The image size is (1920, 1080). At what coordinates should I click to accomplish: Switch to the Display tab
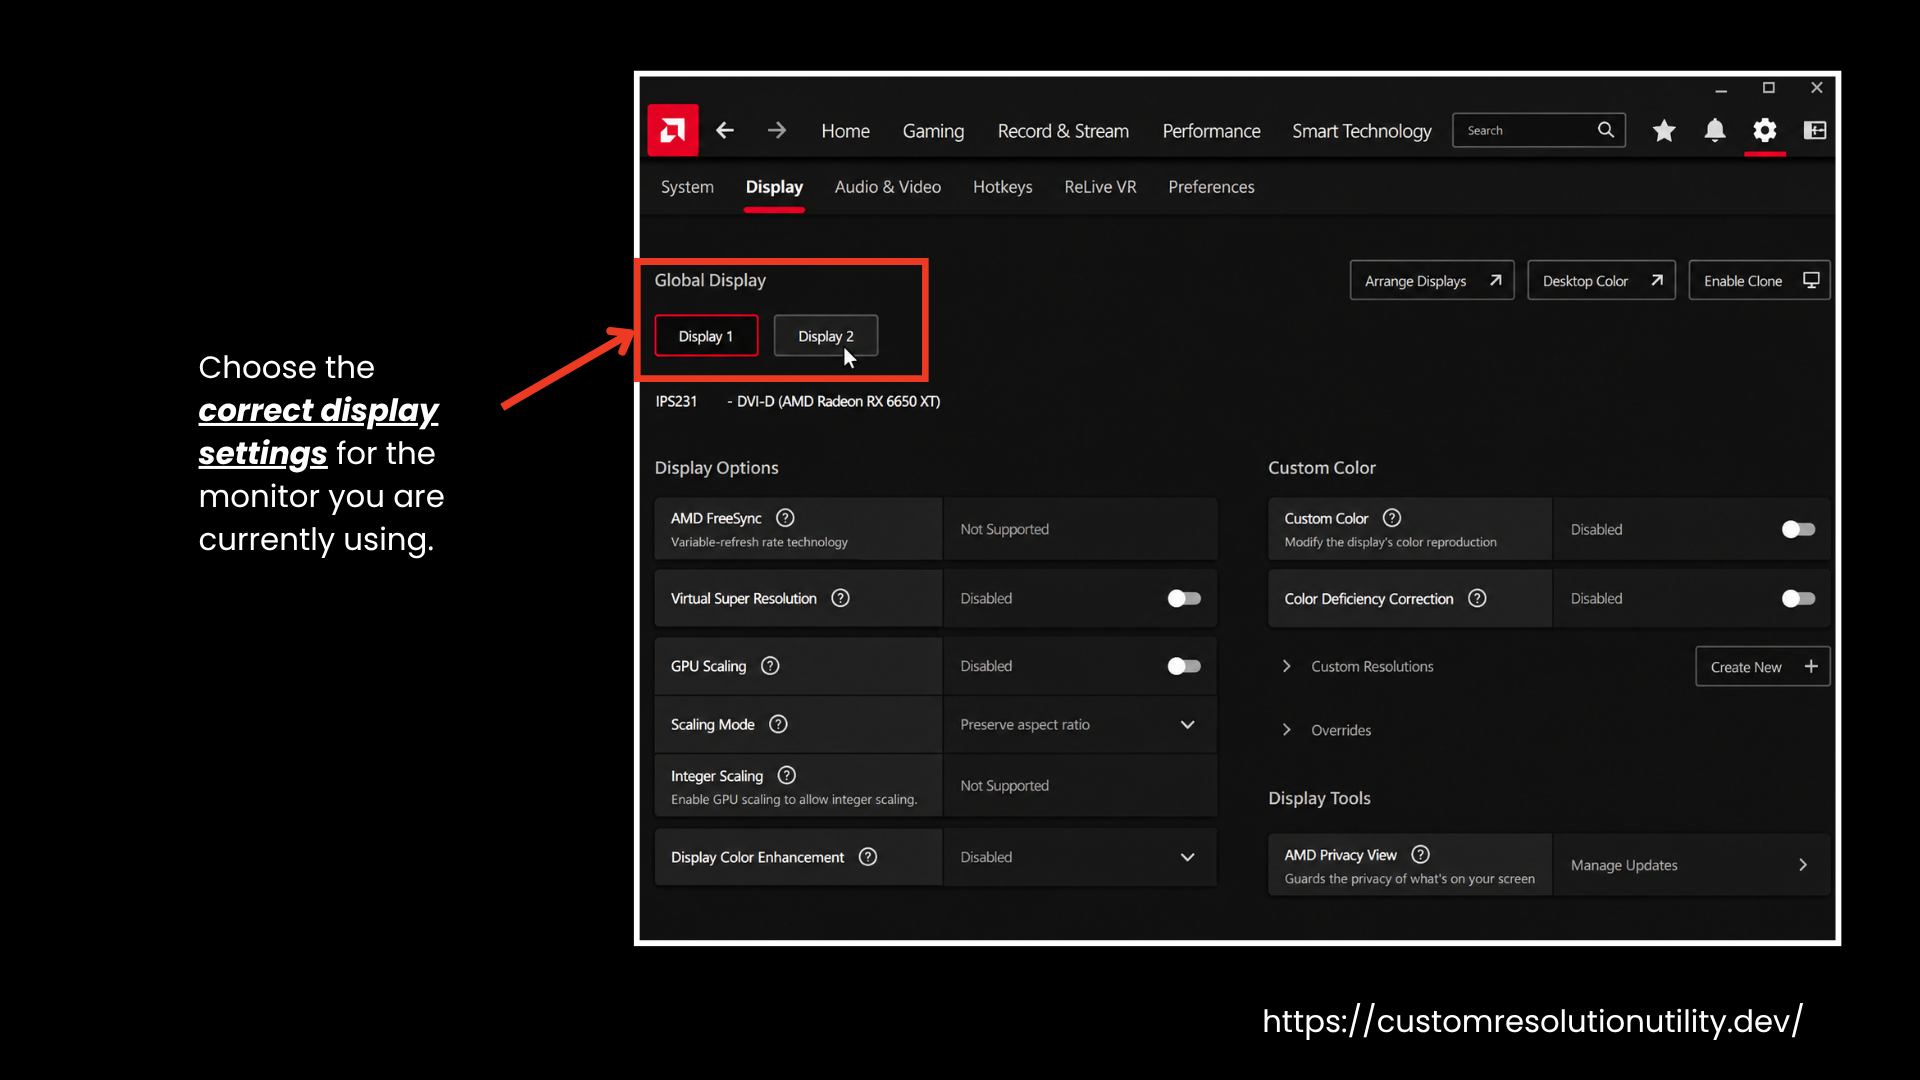click(774, 187)
